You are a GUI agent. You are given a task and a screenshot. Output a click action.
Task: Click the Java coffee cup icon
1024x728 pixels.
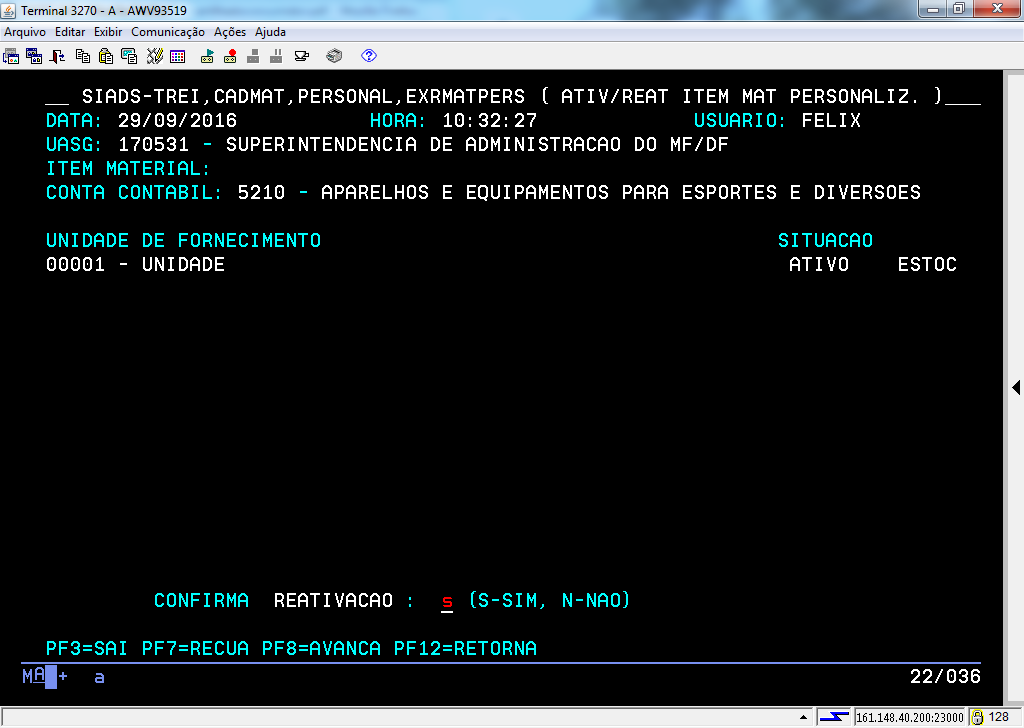[302, 56]
